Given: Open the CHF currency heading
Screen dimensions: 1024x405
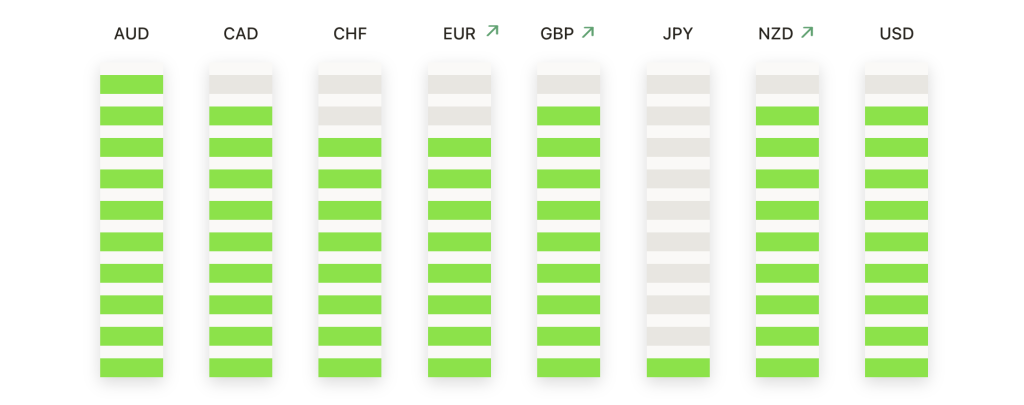Looking at the screenshot, I should click(350, 34).
